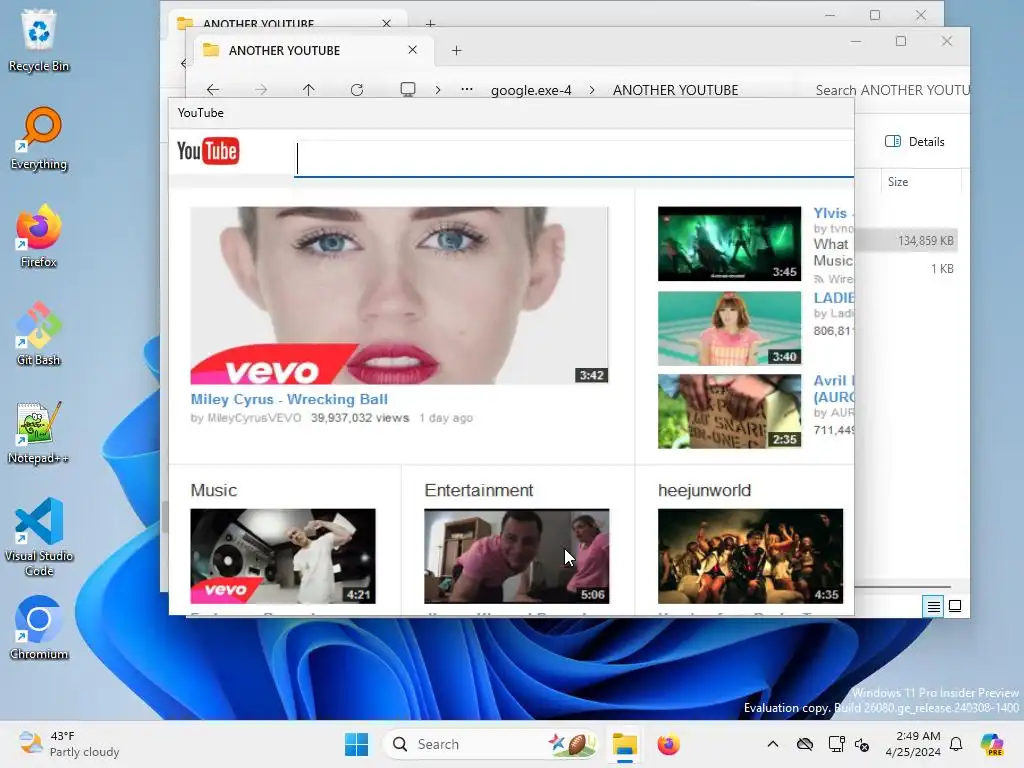This screenshot has height=768, width=1024.
Task: Launch Firefox from the desktop shortcut
Action: click(x=39, y=236)
